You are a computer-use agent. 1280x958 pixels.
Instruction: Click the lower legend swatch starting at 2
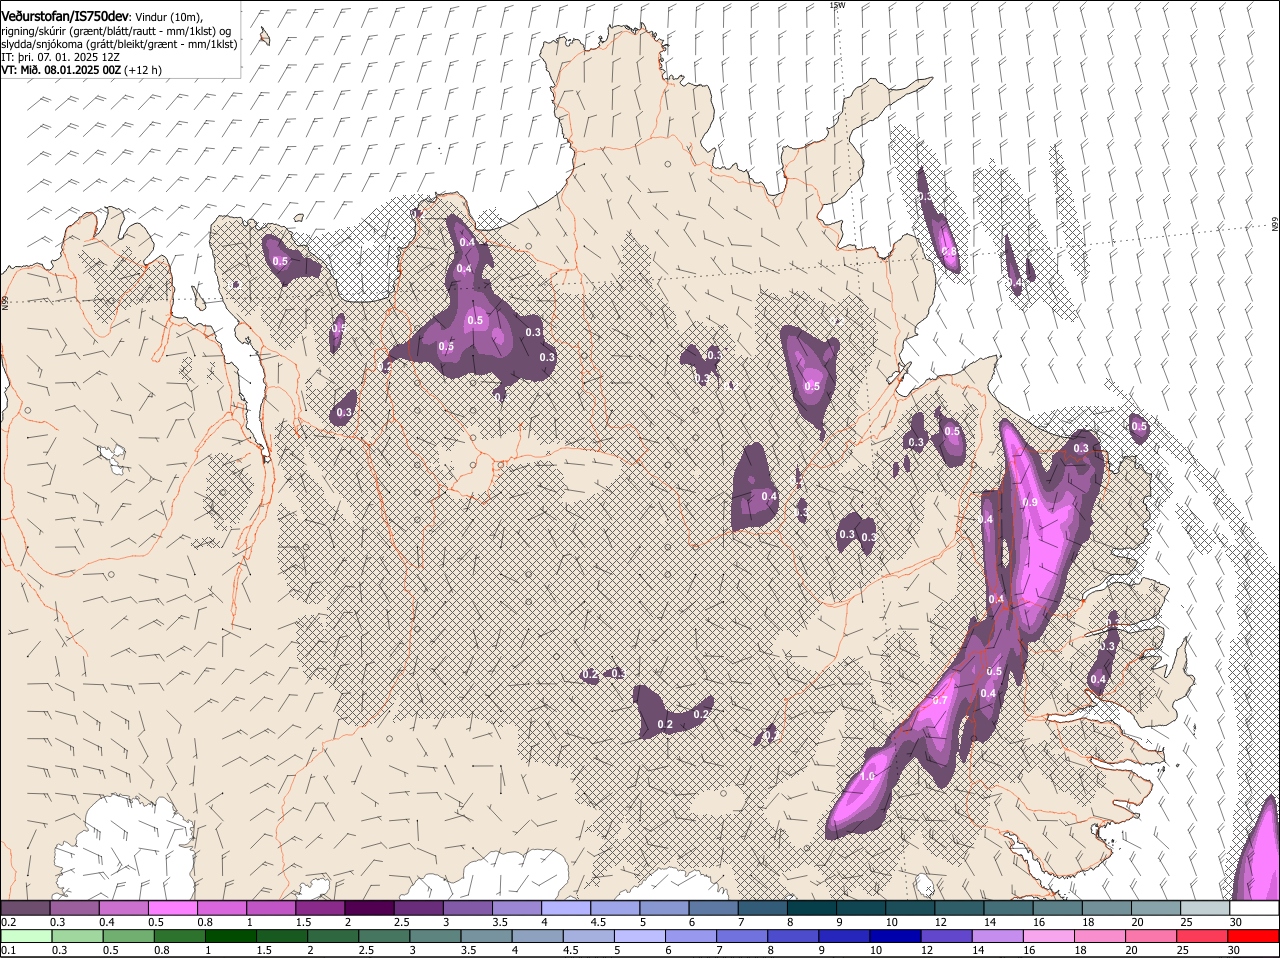point(332,936)
